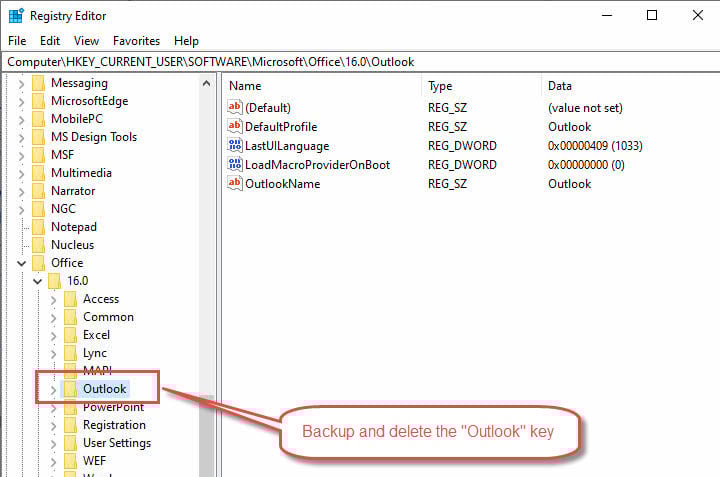Expand the MS Design Tools key
The image size is (720, 477).
click(21, 138)
